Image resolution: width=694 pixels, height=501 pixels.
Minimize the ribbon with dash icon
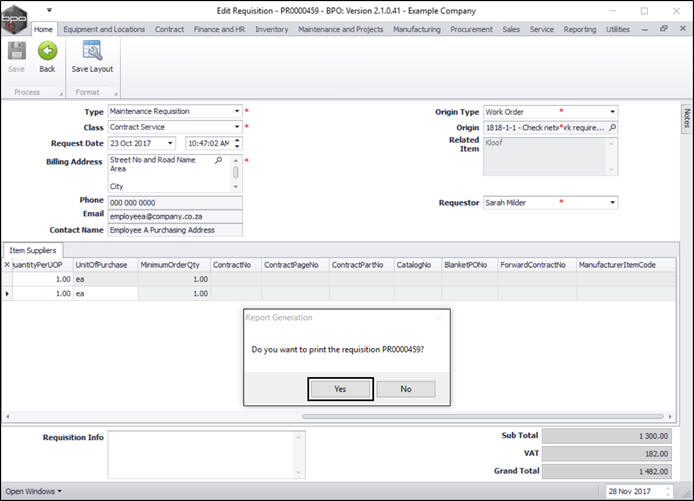tap(645, 29)
